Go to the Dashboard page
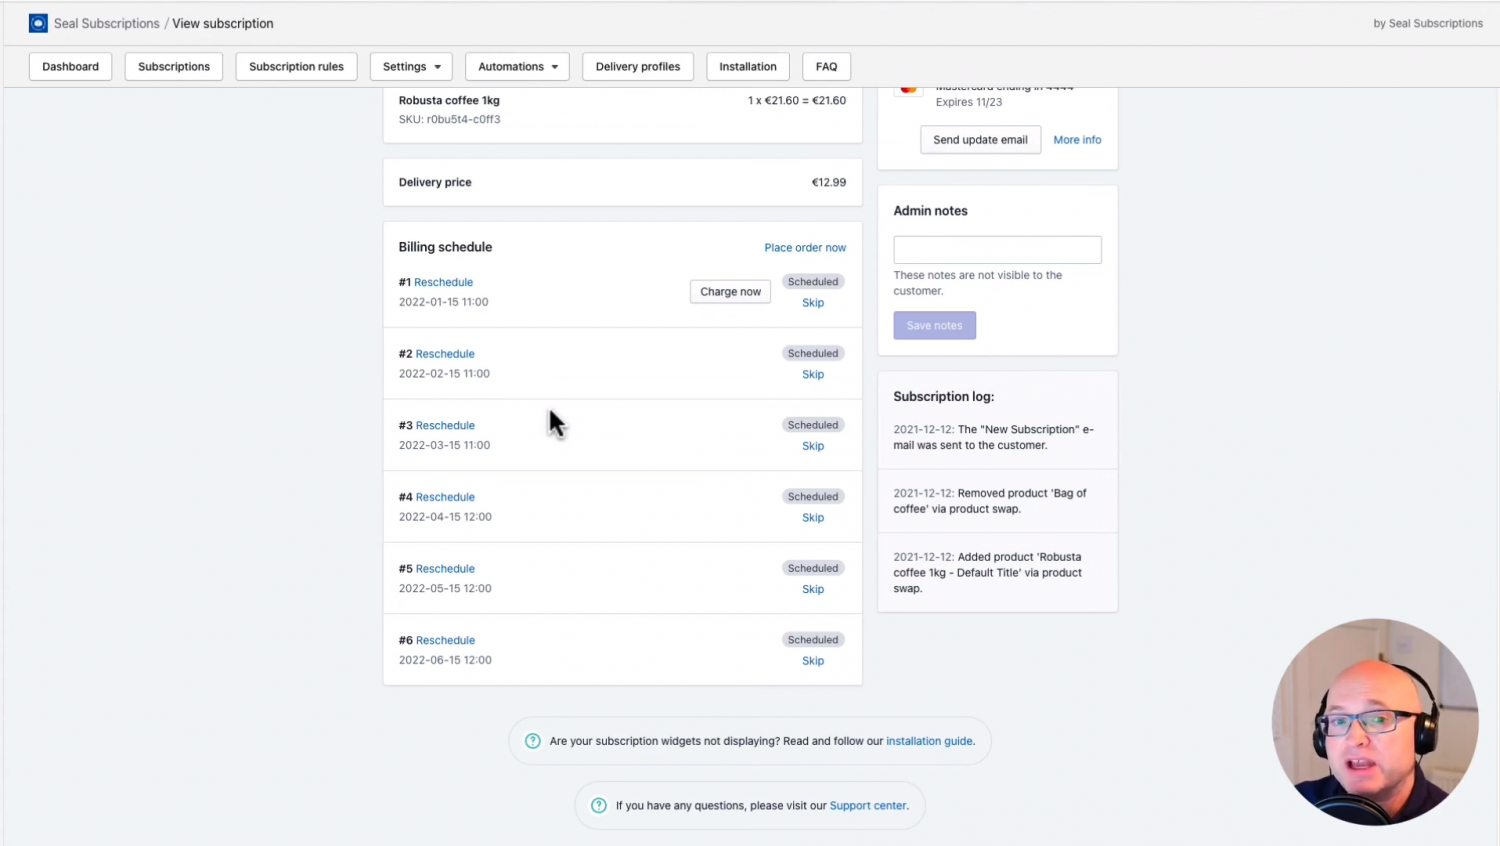This screenshot has width=1500, height=846. (x=69, y=66)
